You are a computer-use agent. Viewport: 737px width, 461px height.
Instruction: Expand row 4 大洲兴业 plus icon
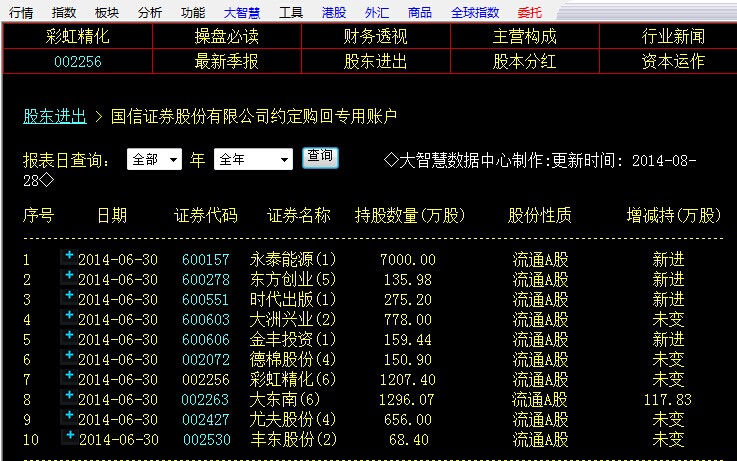[69, 315]
